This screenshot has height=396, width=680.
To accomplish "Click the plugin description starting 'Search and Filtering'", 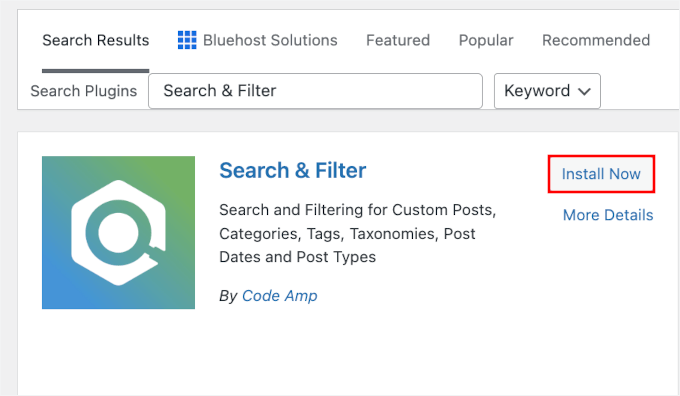I will click(357, 233).
